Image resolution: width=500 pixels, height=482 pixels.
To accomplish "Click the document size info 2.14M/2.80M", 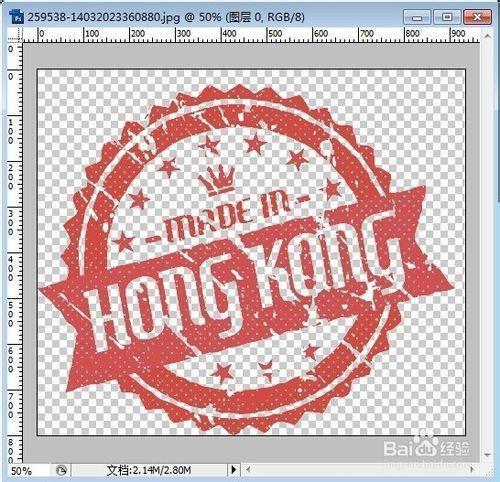I will tap(149, 470).
